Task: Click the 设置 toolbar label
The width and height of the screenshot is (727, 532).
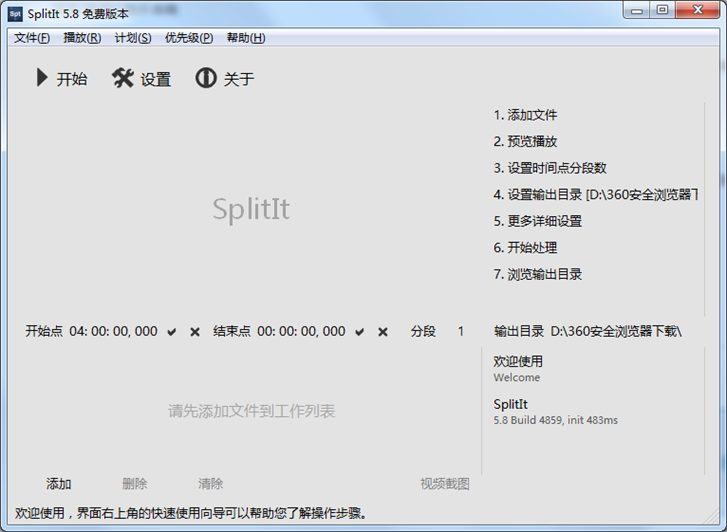Action: (156, 79)
